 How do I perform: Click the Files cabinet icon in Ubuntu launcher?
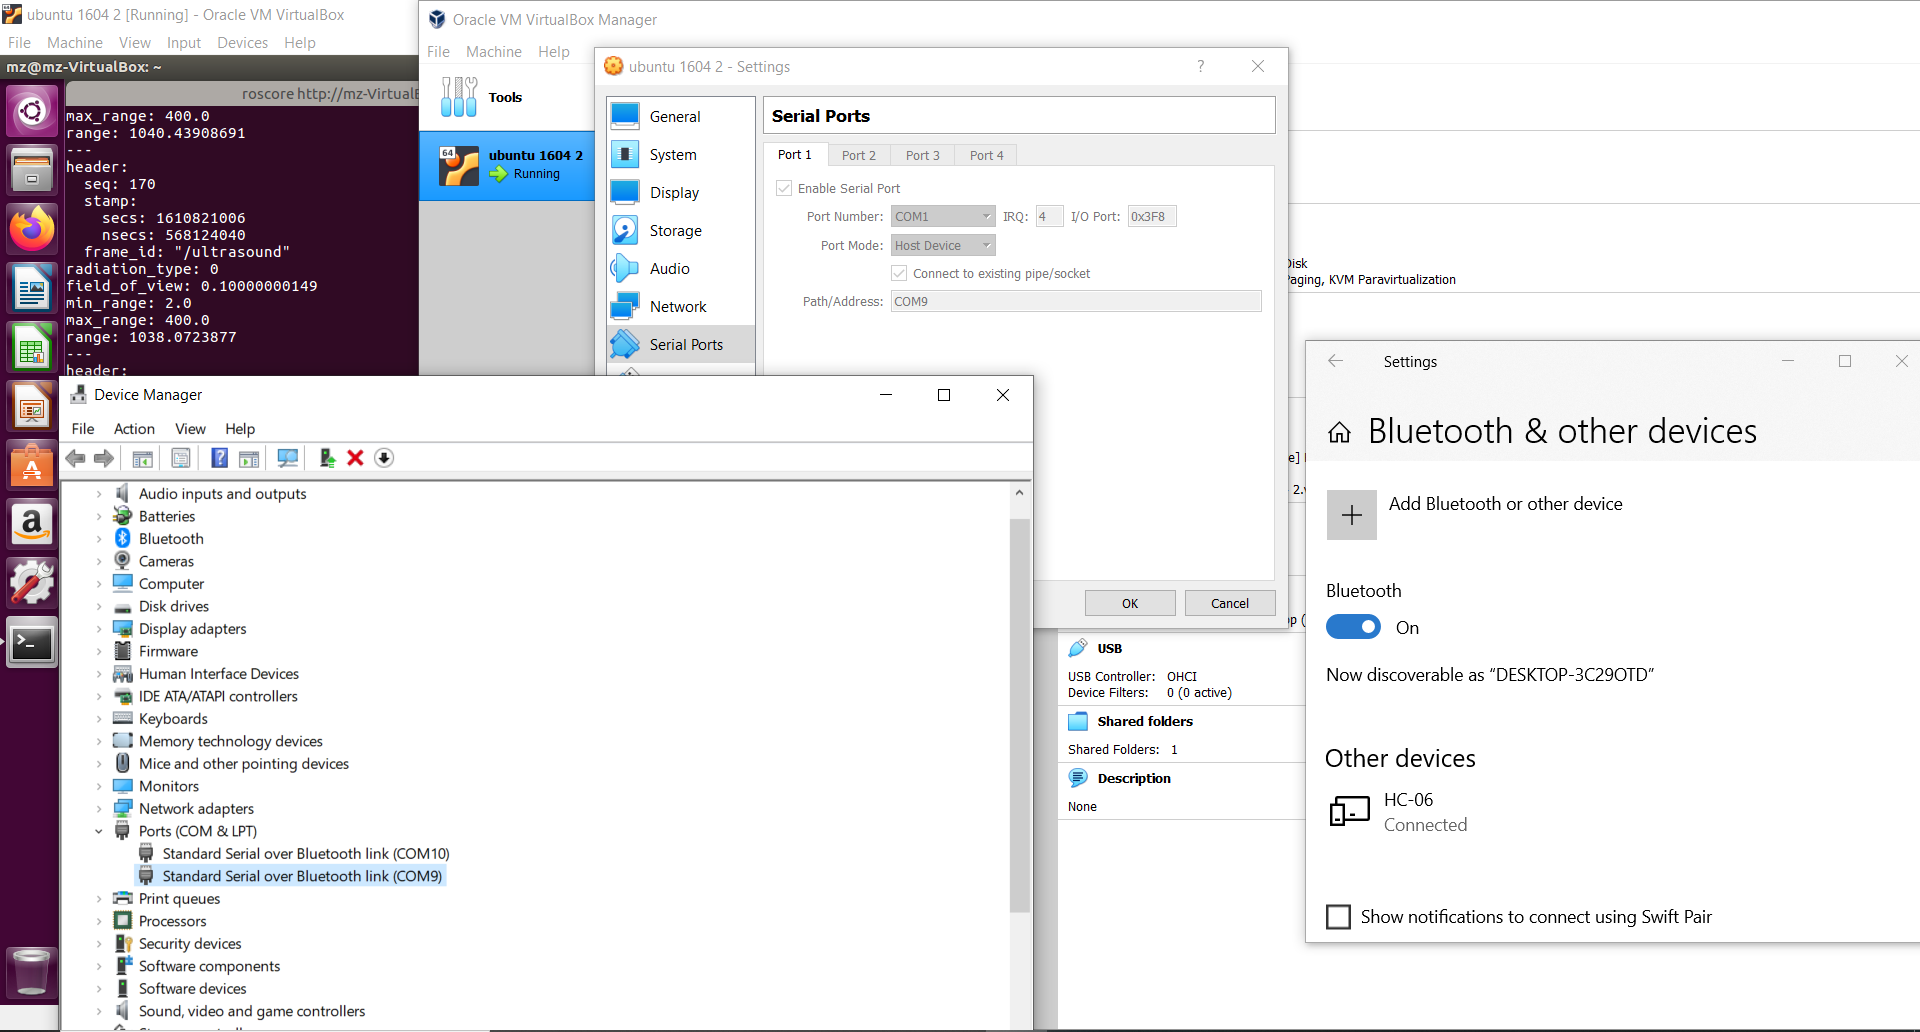tap(32, 169)
